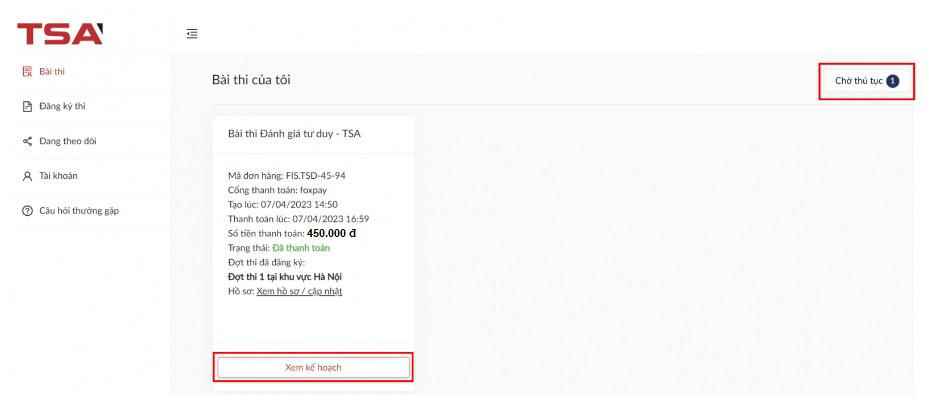Click the document icon beside Đăng ký thi
This screenshot has width=929, height=406.
pos(27,106)
